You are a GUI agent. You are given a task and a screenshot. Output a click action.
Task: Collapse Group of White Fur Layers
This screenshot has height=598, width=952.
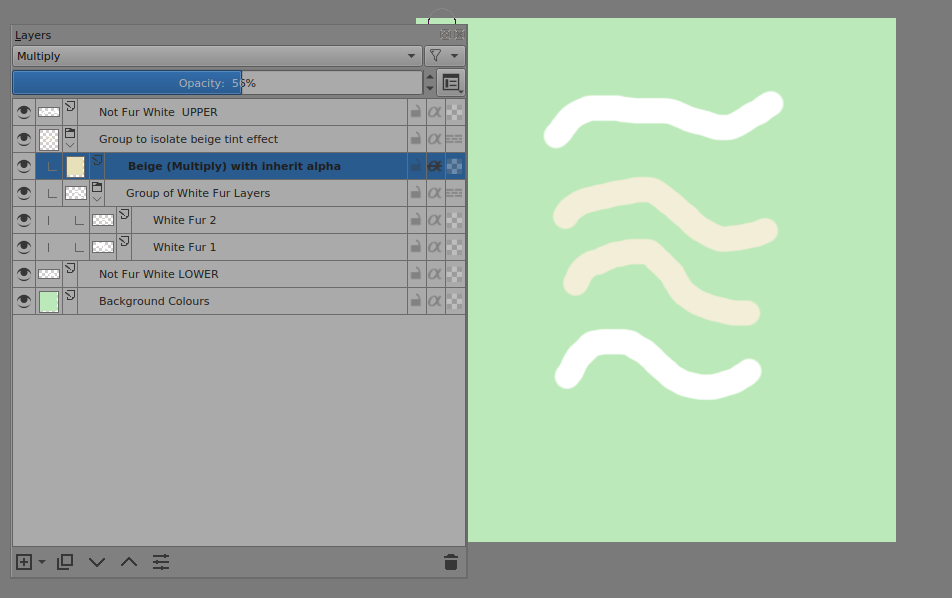(97, 199)
